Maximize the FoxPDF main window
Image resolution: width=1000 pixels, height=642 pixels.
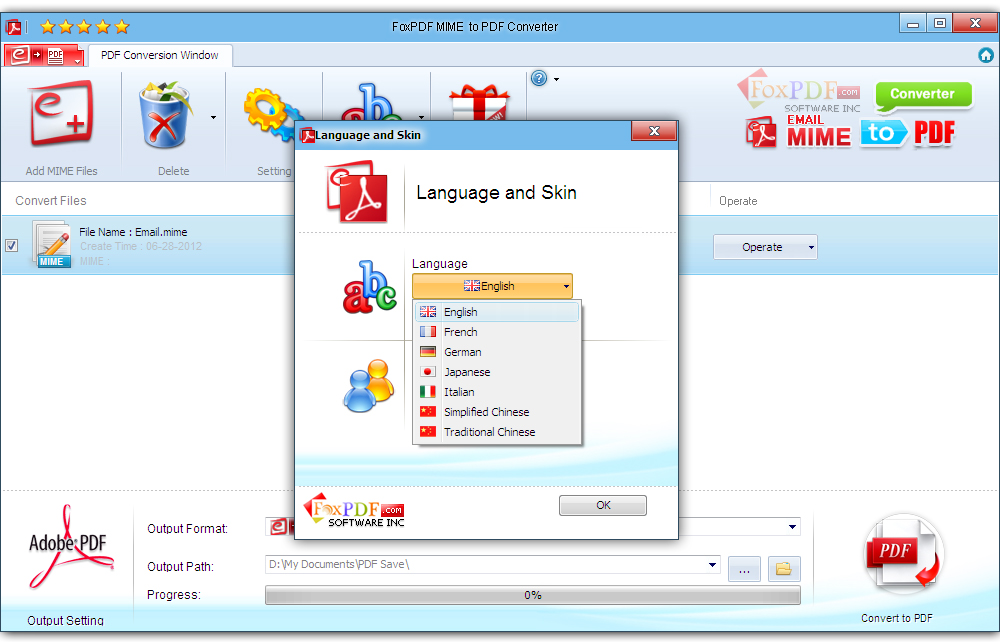[939, 24]
